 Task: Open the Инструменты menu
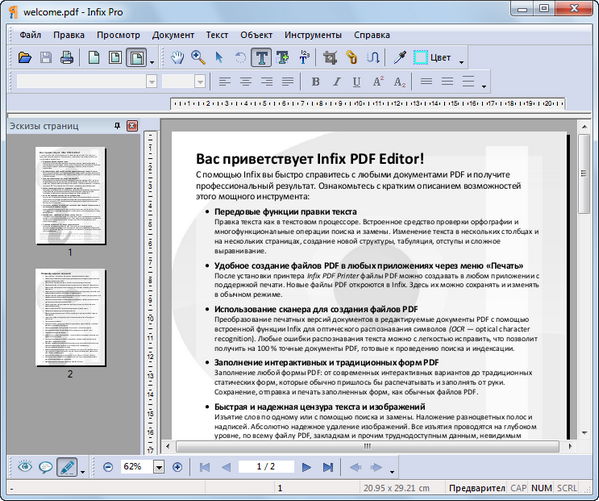(313, 35)
